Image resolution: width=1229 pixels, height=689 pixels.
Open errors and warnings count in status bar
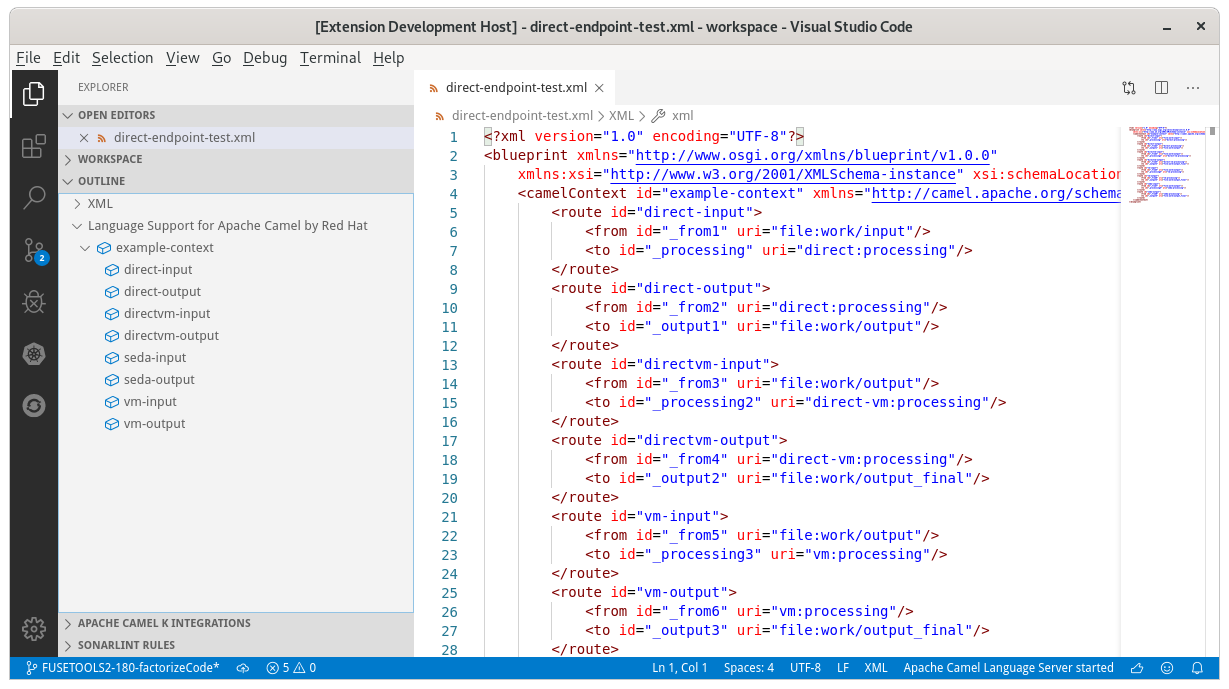291,668
